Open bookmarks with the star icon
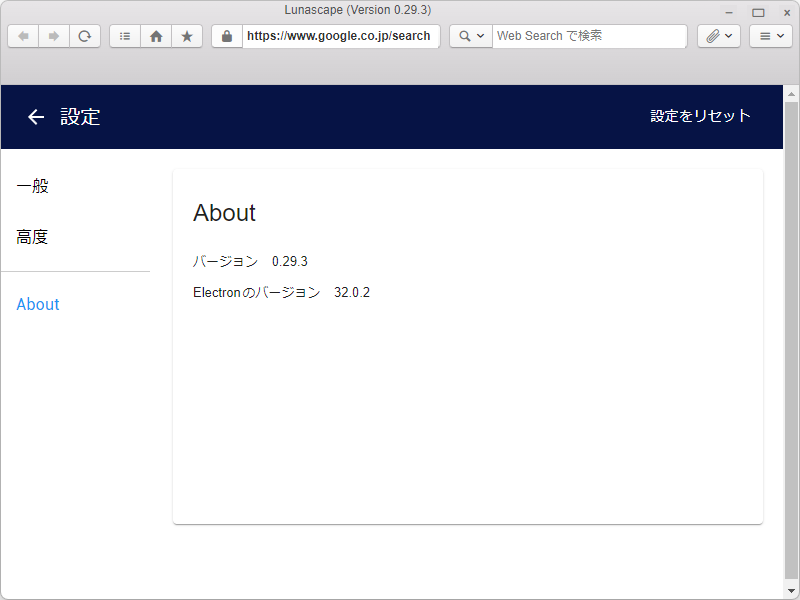 tap(187, 36)
